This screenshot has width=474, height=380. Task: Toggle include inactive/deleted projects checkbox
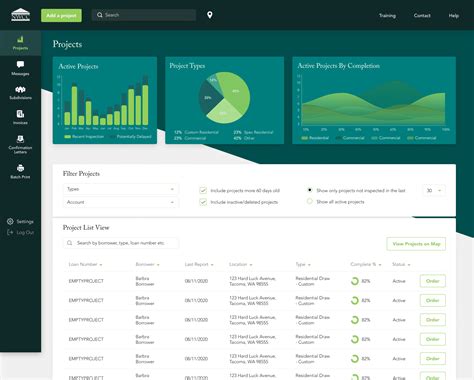coord(203,202)
